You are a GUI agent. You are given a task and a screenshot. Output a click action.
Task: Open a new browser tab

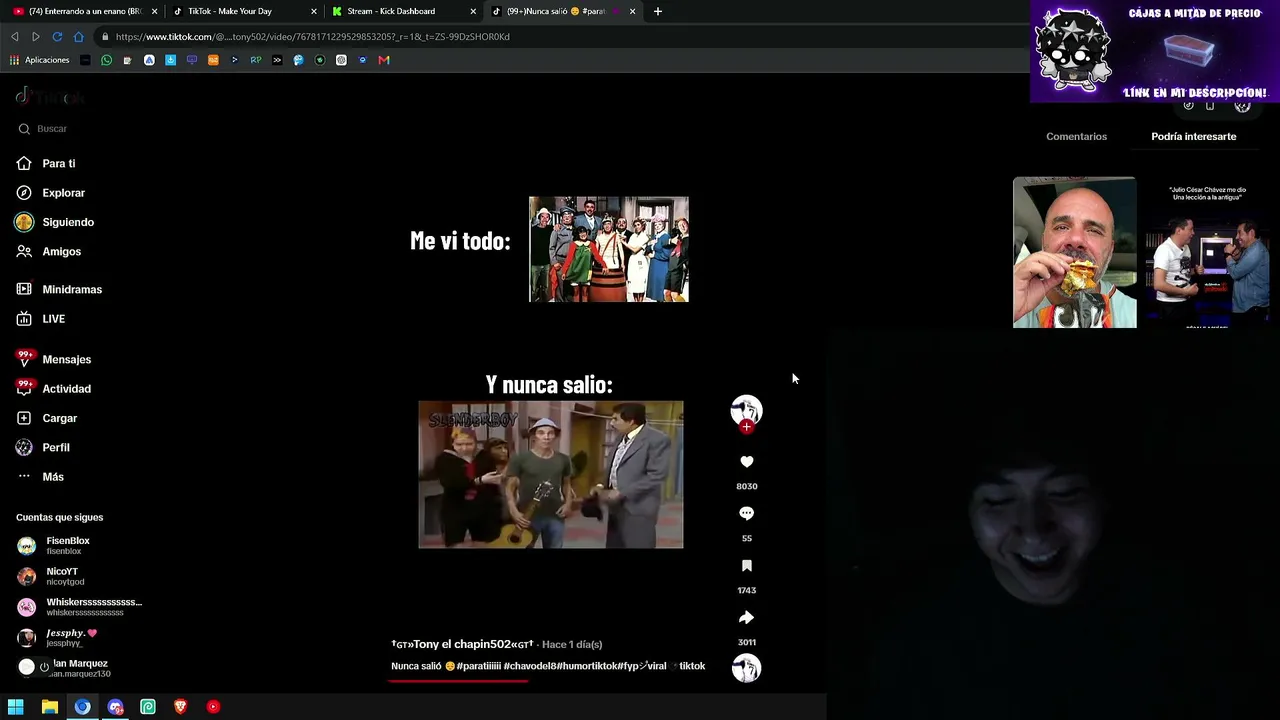(x=657, y=11)
